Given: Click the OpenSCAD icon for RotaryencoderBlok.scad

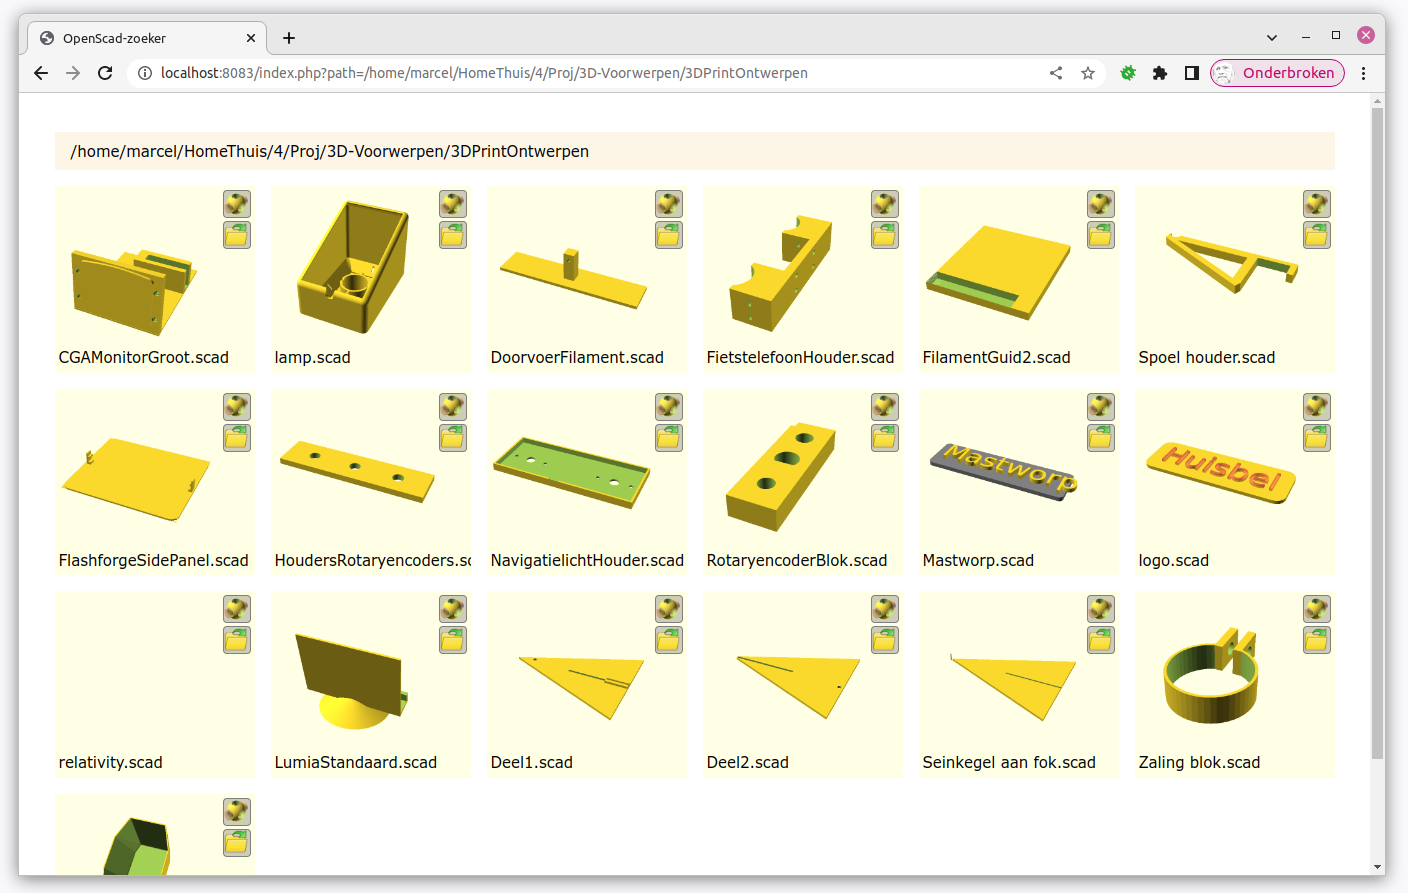Looking at the screenshot, I should (885, 407).
